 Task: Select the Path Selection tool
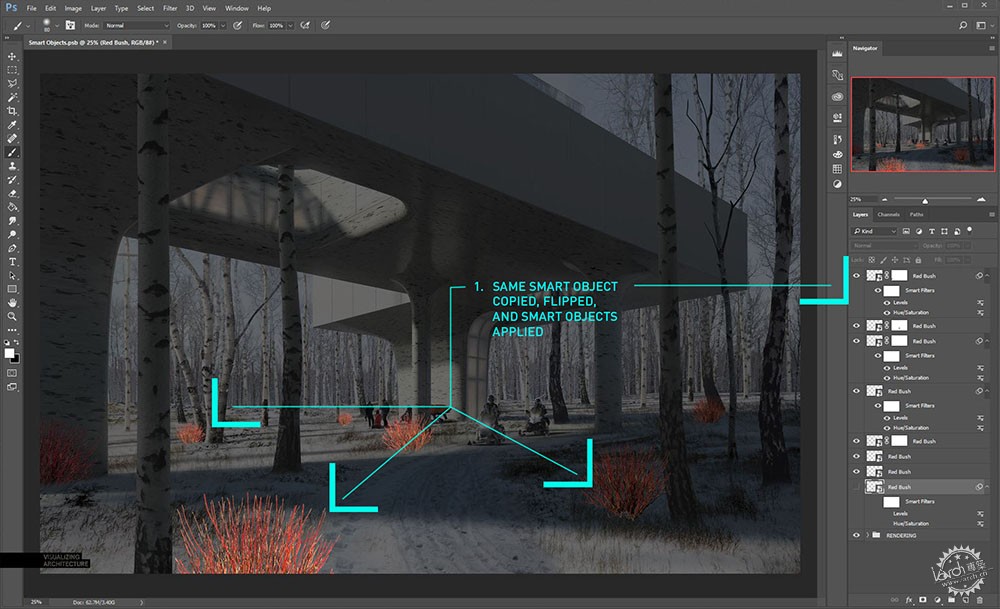click(11, 275)
